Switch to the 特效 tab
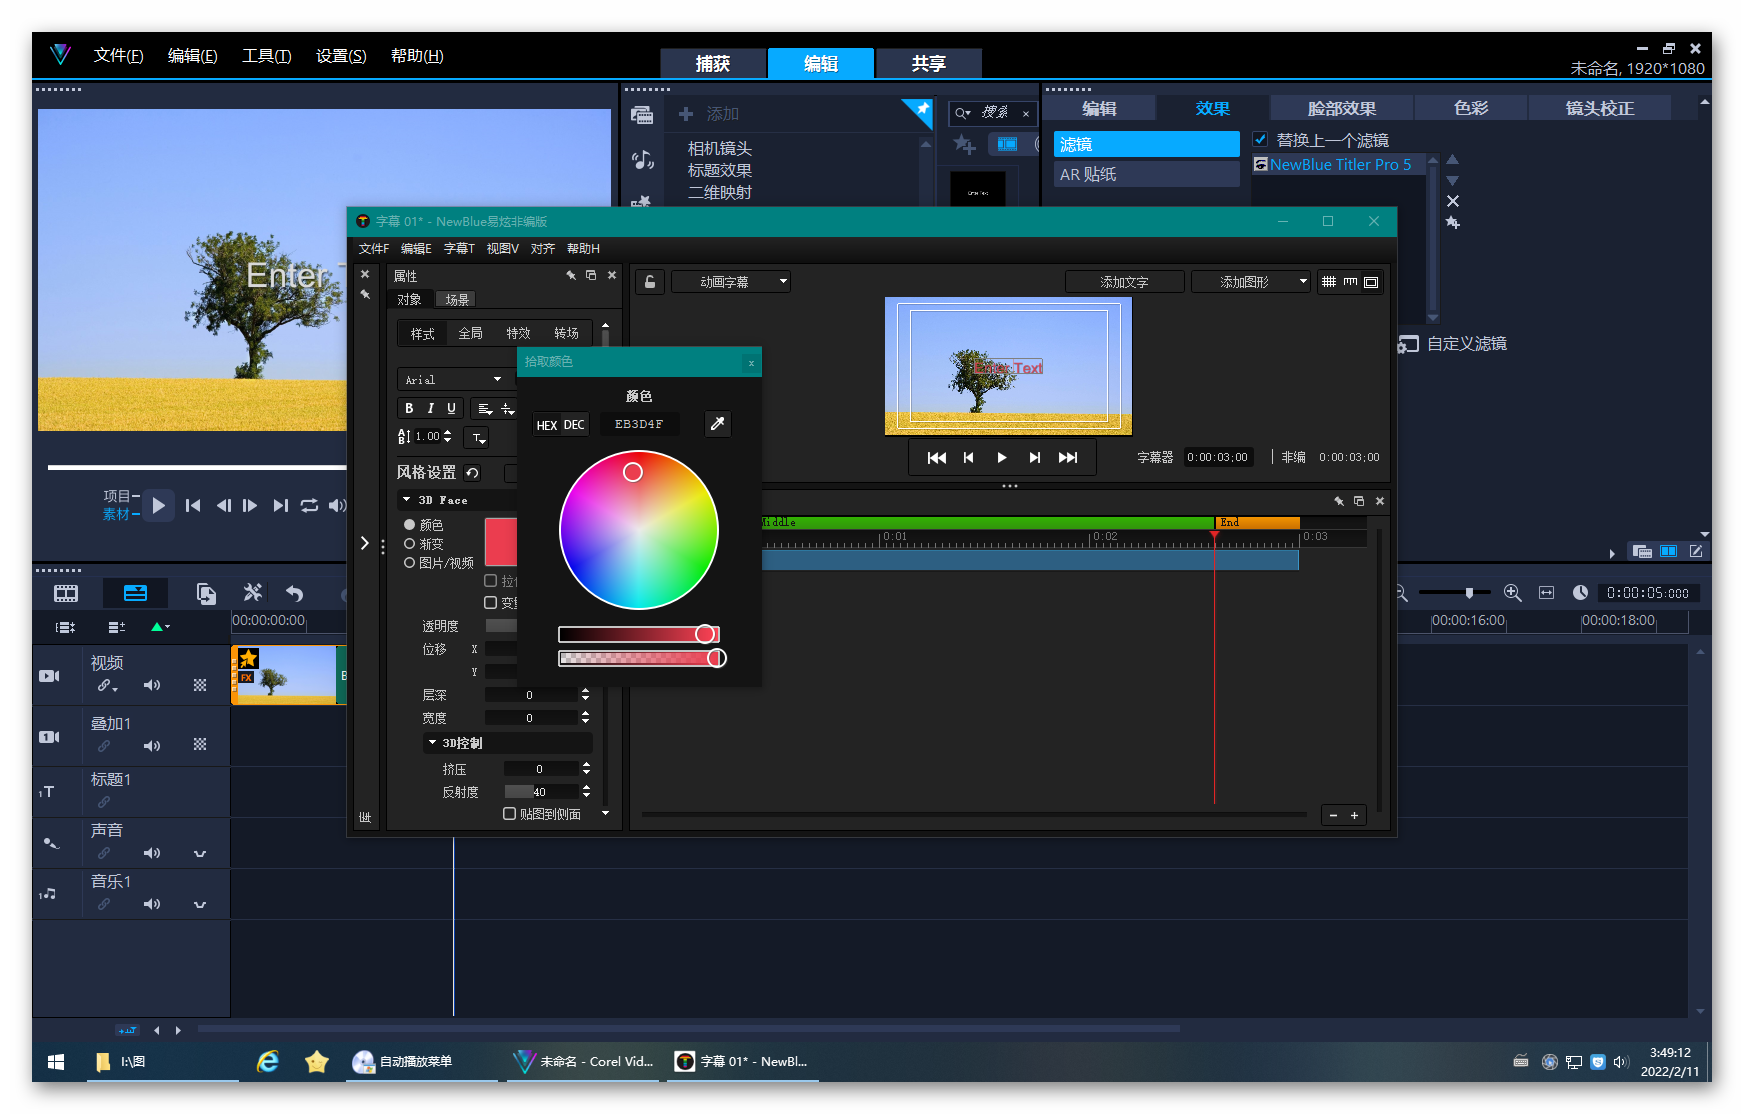Viewport: 1744px width, 1114px height. coord(518,333)
